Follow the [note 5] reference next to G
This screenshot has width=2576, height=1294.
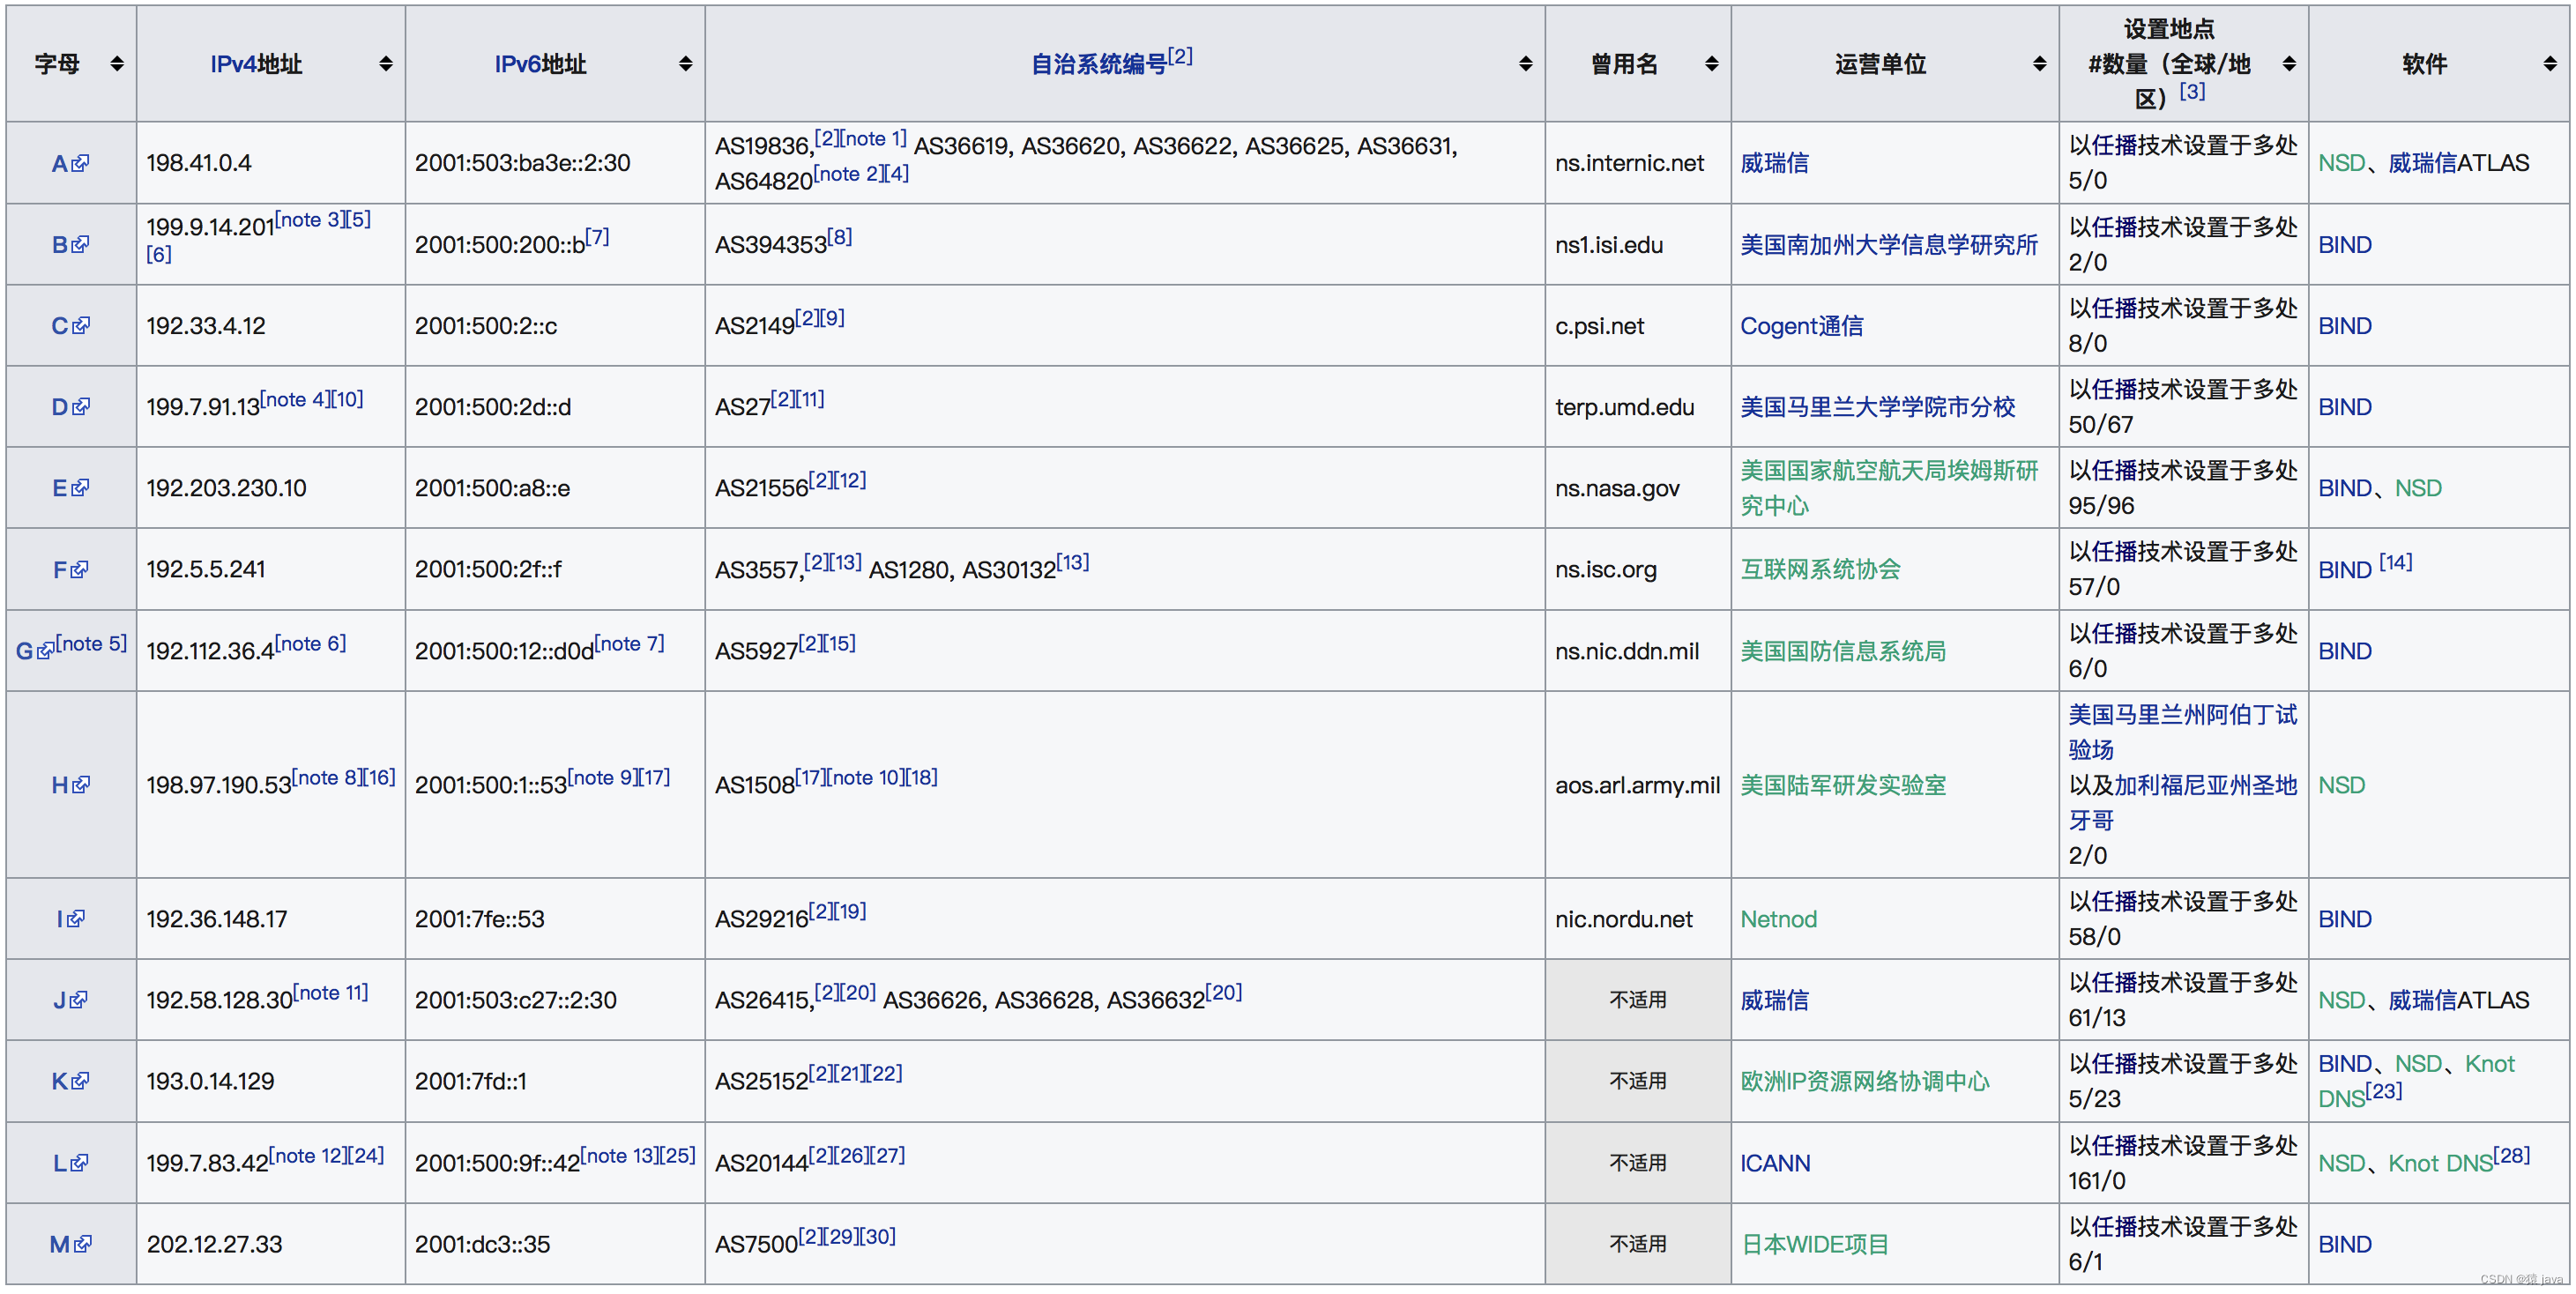[x=91, y=644]
